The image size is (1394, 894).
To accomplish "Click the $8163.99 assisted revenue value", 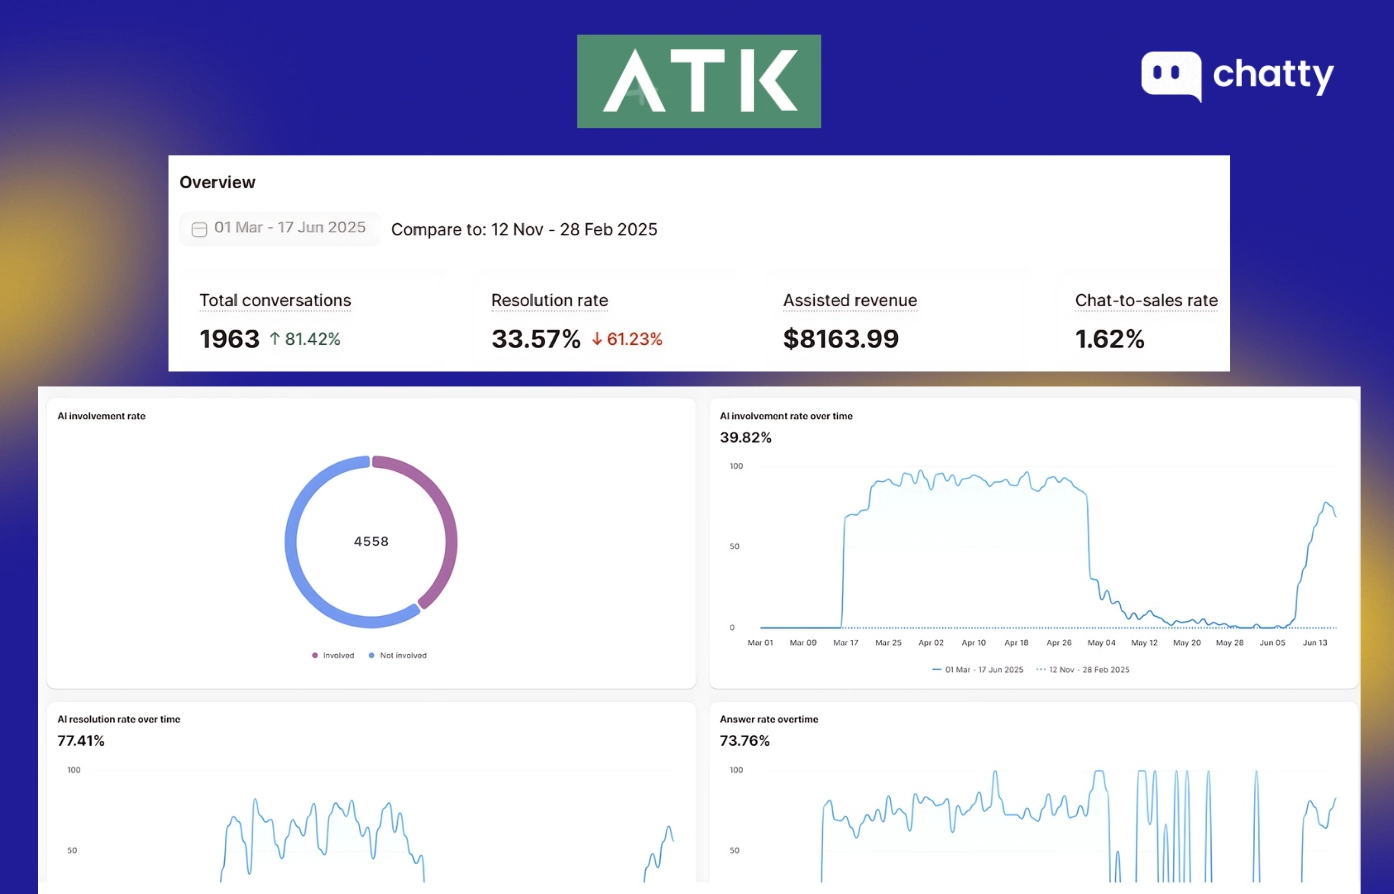I will click(x=841, y=339).
